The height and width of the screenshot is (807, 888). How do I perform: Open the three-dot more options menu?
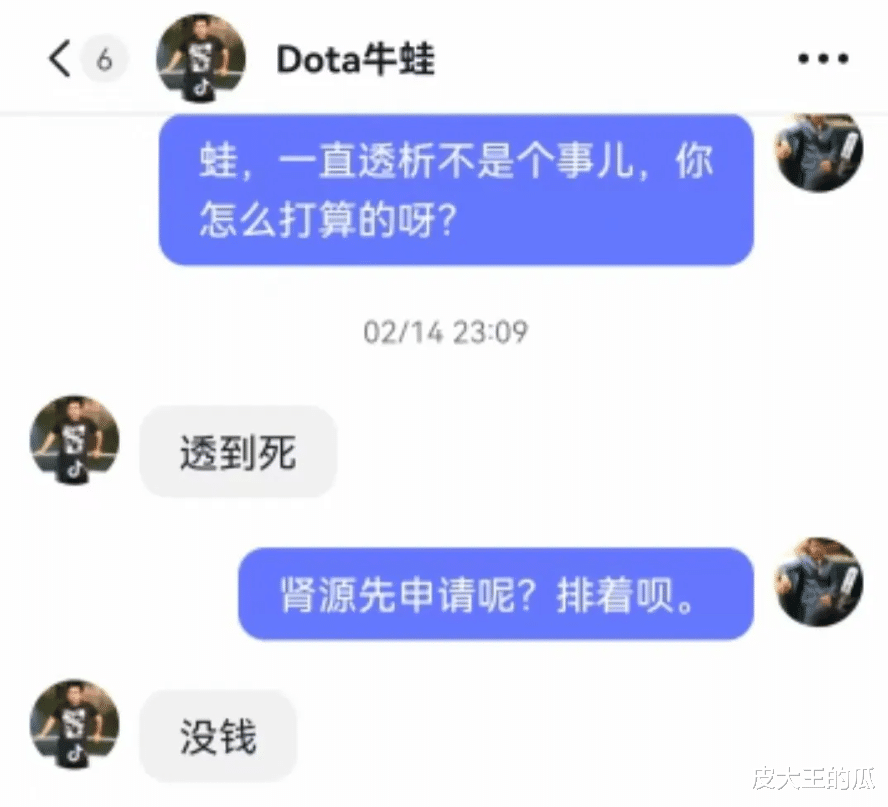823,58
